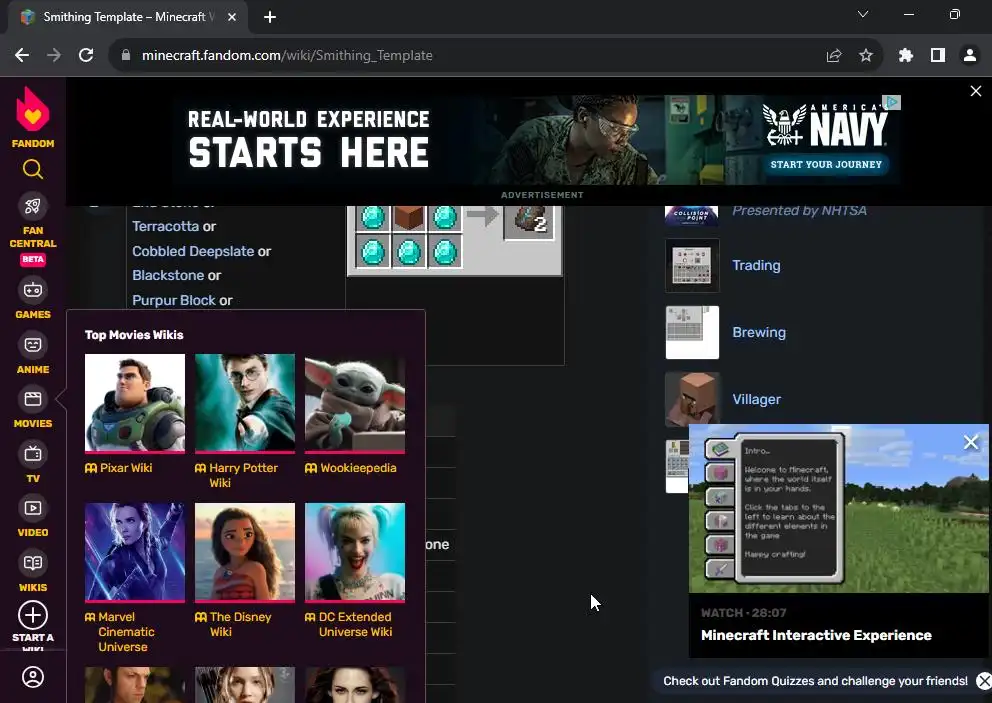The height and width of the screenshot is (703, 992).
Task: Open the Brewing thumbnail image
Action: pos(692,332)
